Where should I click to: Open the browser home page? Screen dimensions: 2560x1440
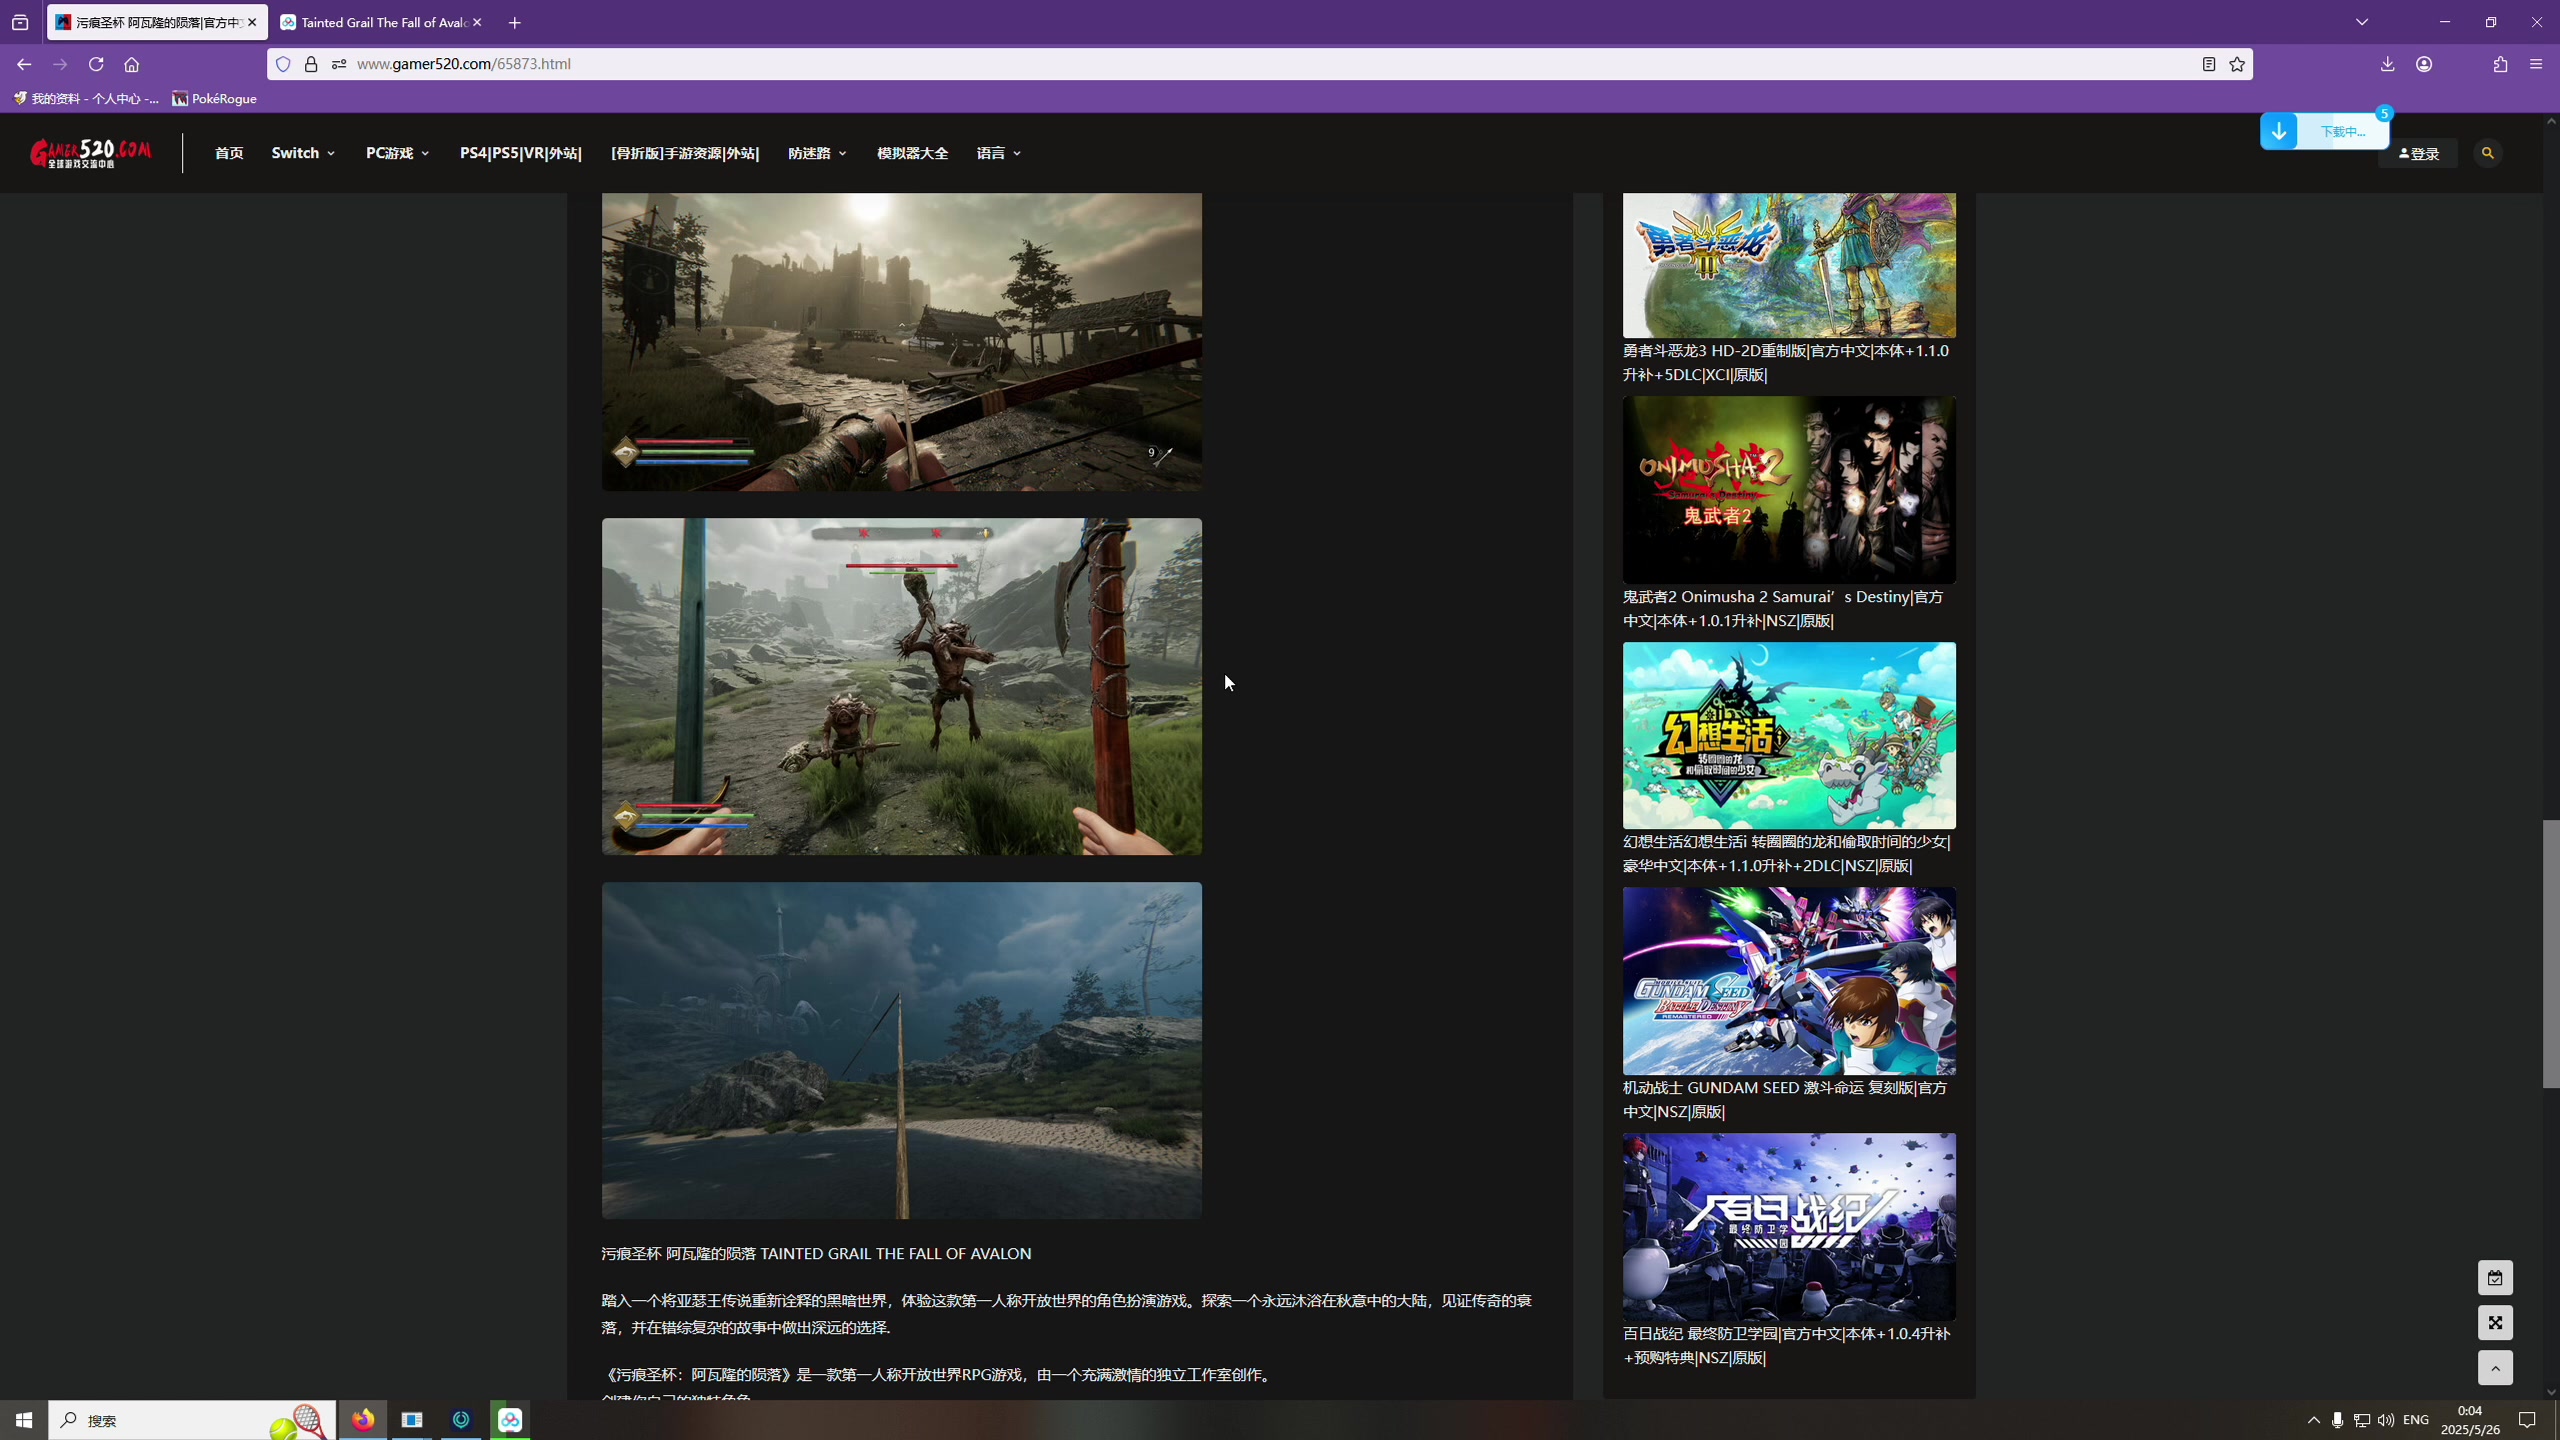pos(131,64)
